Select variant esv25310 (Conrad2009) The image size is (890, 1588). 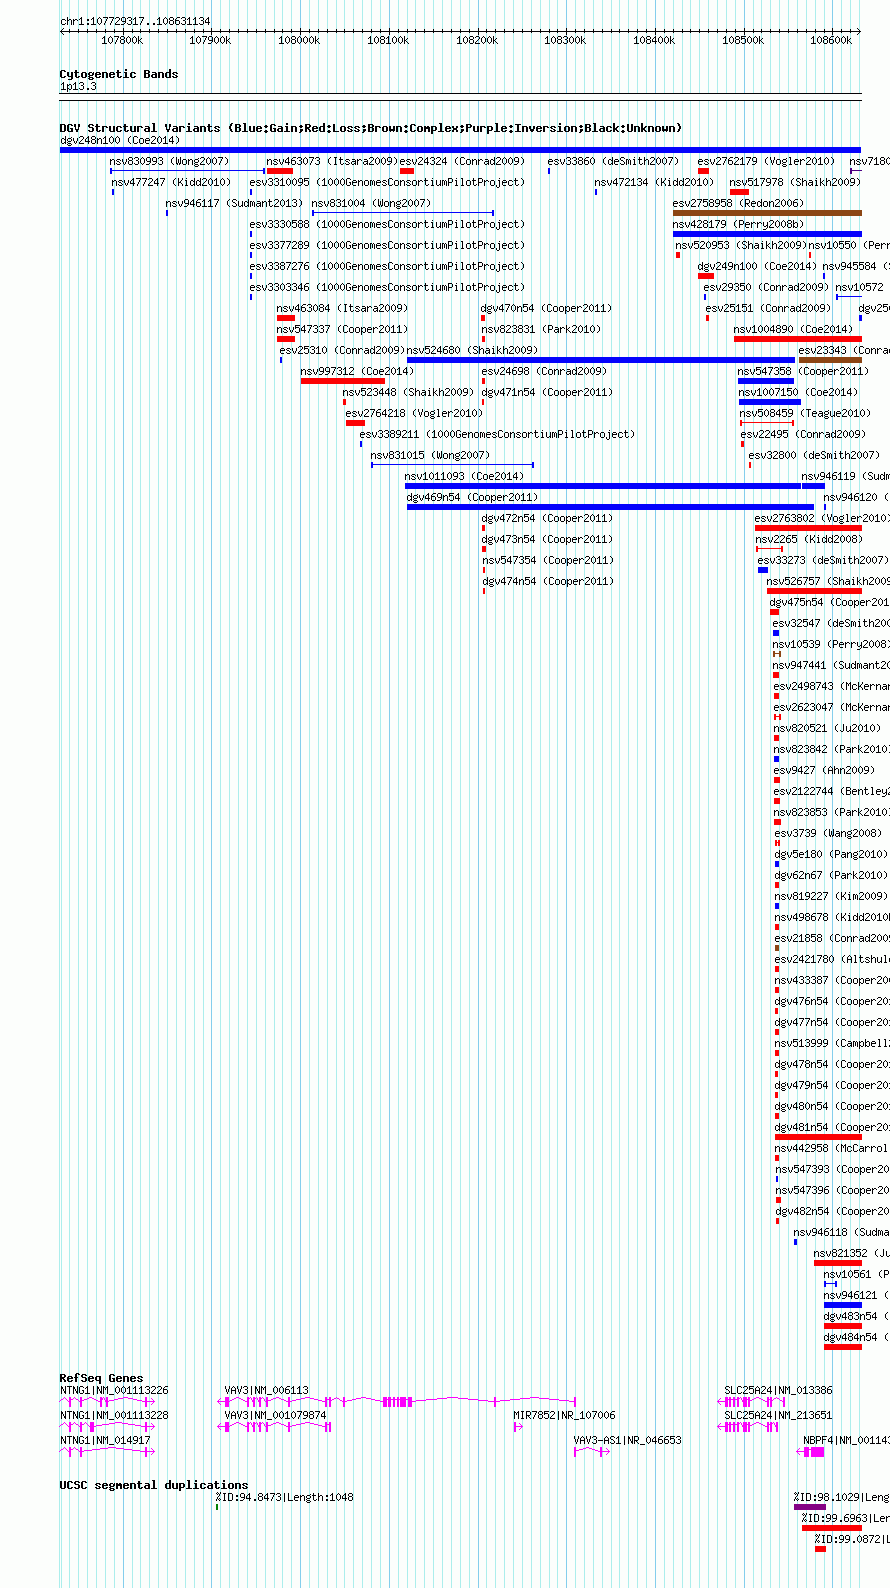(x=342, y=350)
